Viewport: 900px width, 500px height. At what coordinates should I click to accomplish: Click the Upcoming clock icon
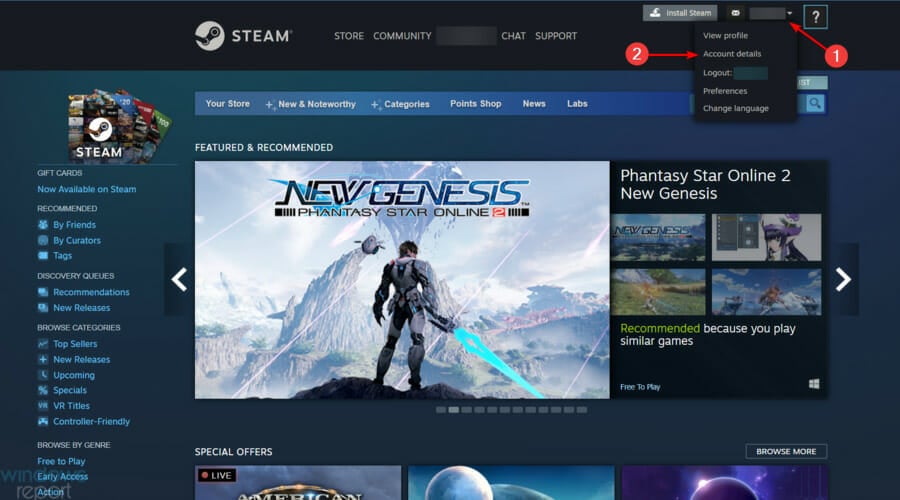tap(43, 374)
